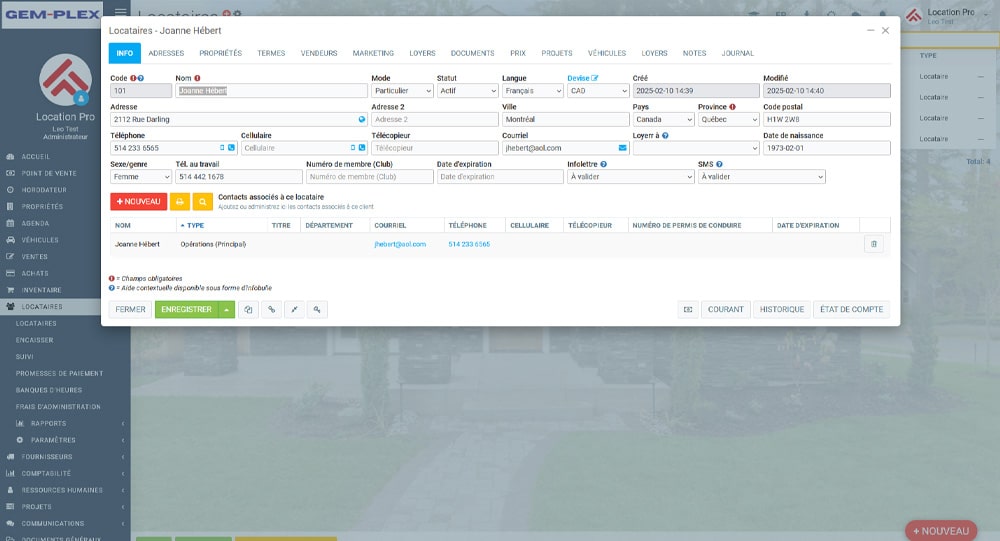Screen dimensions: 1000x541
Task: Delete Joanne Hébert contact with trash icon
Action: (873, 244)
